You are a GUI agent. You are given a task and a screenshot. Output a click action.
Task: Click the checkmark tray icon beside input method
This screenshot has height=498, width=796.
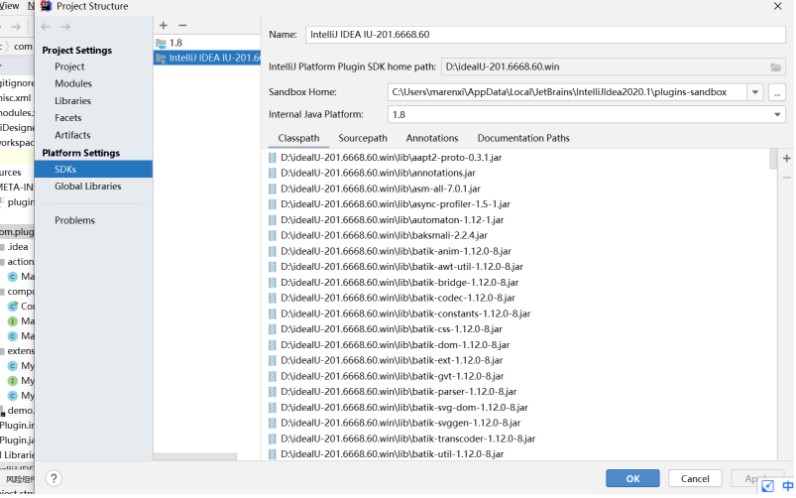(x=768, y=486)
